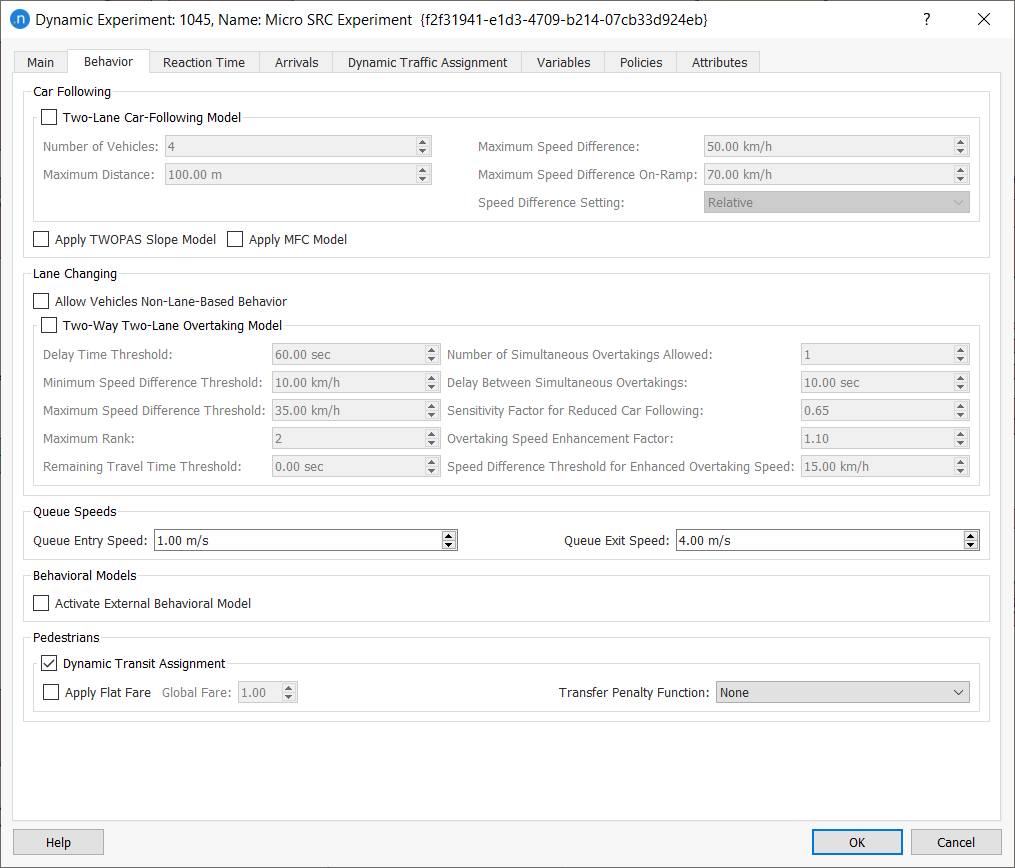Open the Dynamic Traffic Assignment tab
The image size is (1015, 868).
[x=427, y=62]
